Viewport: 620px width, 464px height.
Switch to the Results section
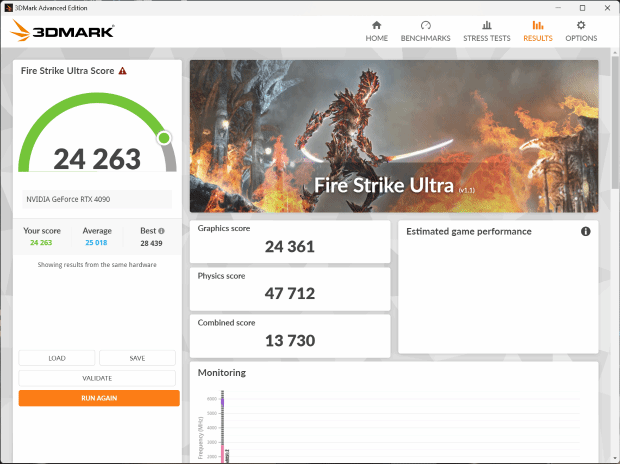pyautogui.click(x=538, y=31)
